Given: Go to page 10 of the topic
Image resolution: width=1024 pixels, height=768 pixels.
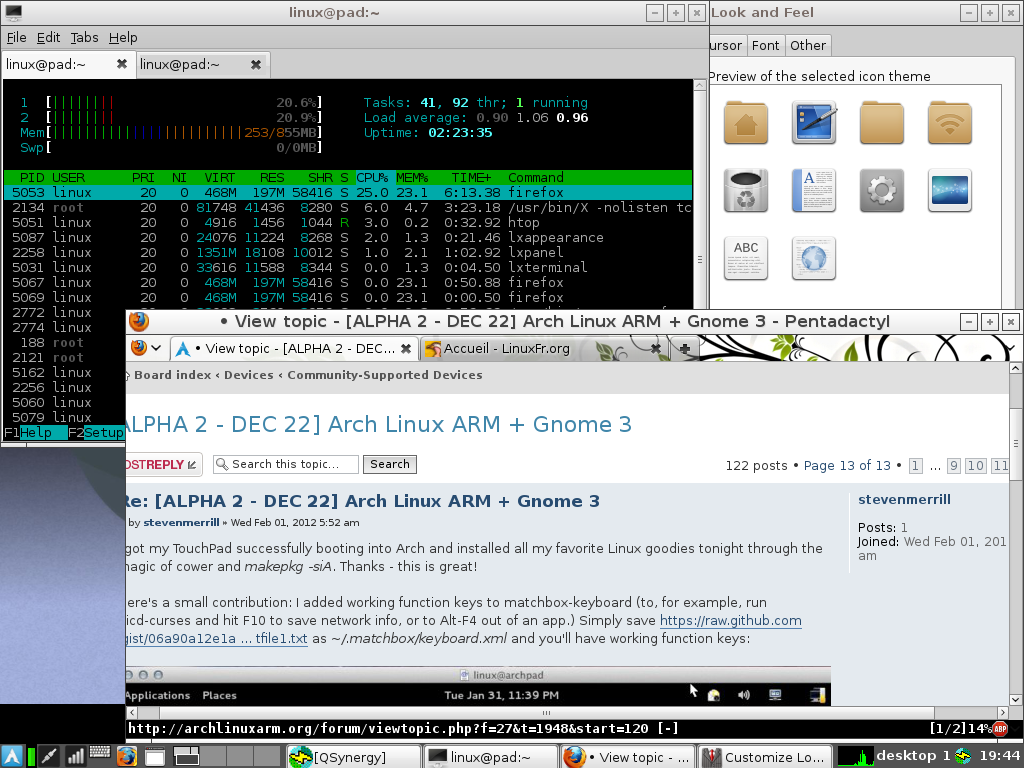Looking at the screenshot, I should click(x=976, y=466).
